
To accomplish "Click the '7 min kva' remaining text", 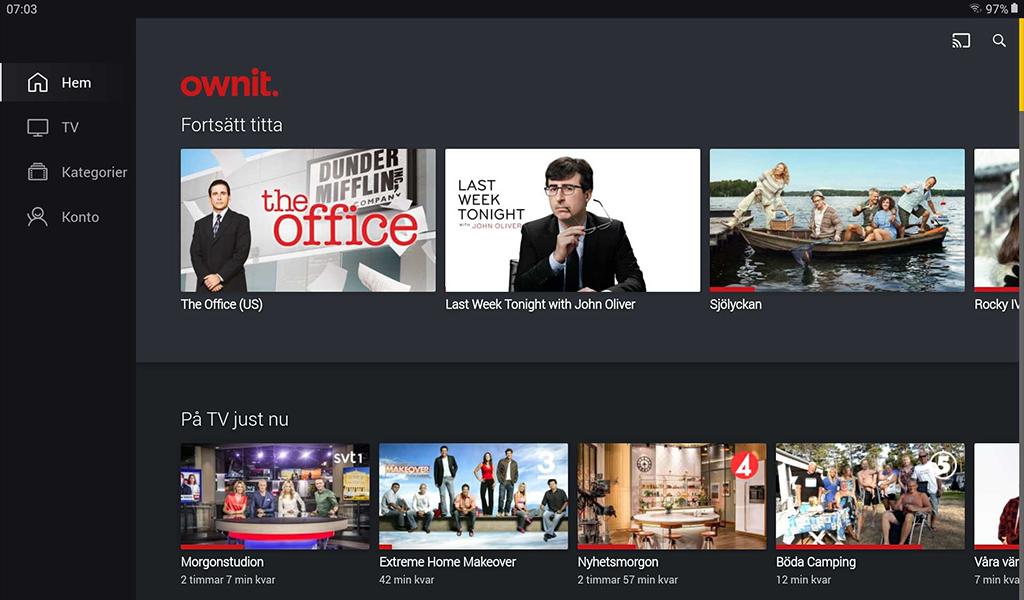I will (997, 580).
